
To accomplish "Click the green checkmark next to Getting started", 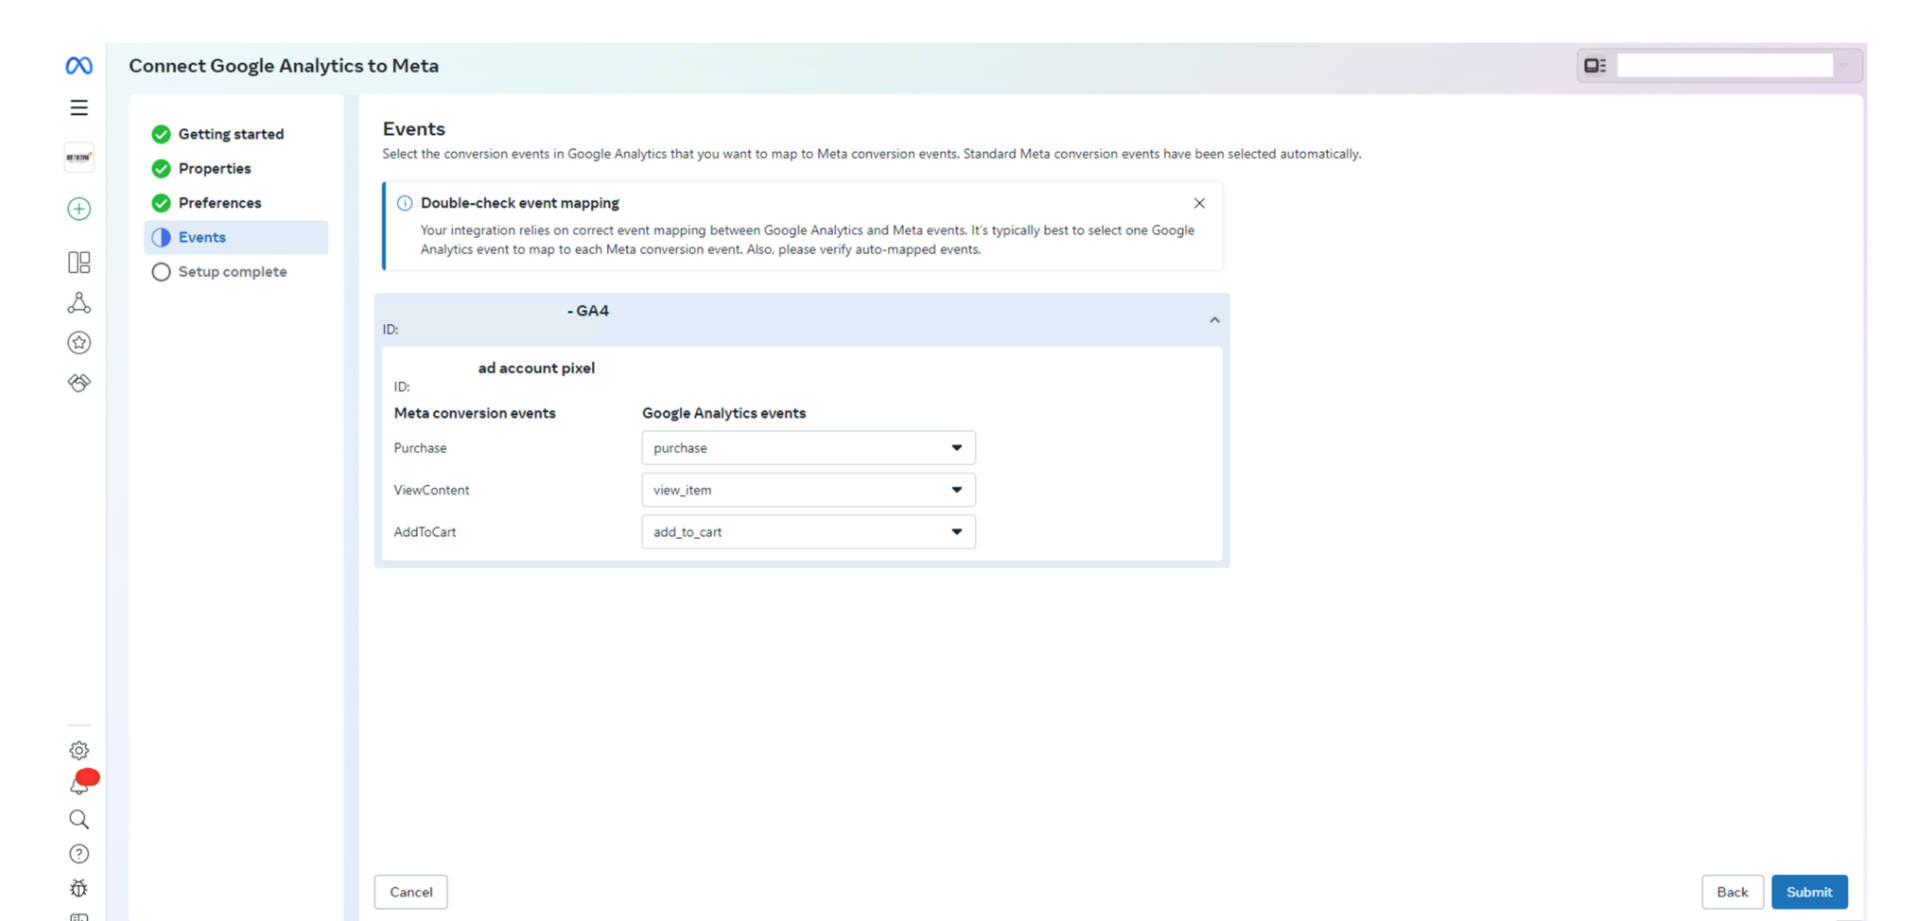I will [x=161, y=134].
